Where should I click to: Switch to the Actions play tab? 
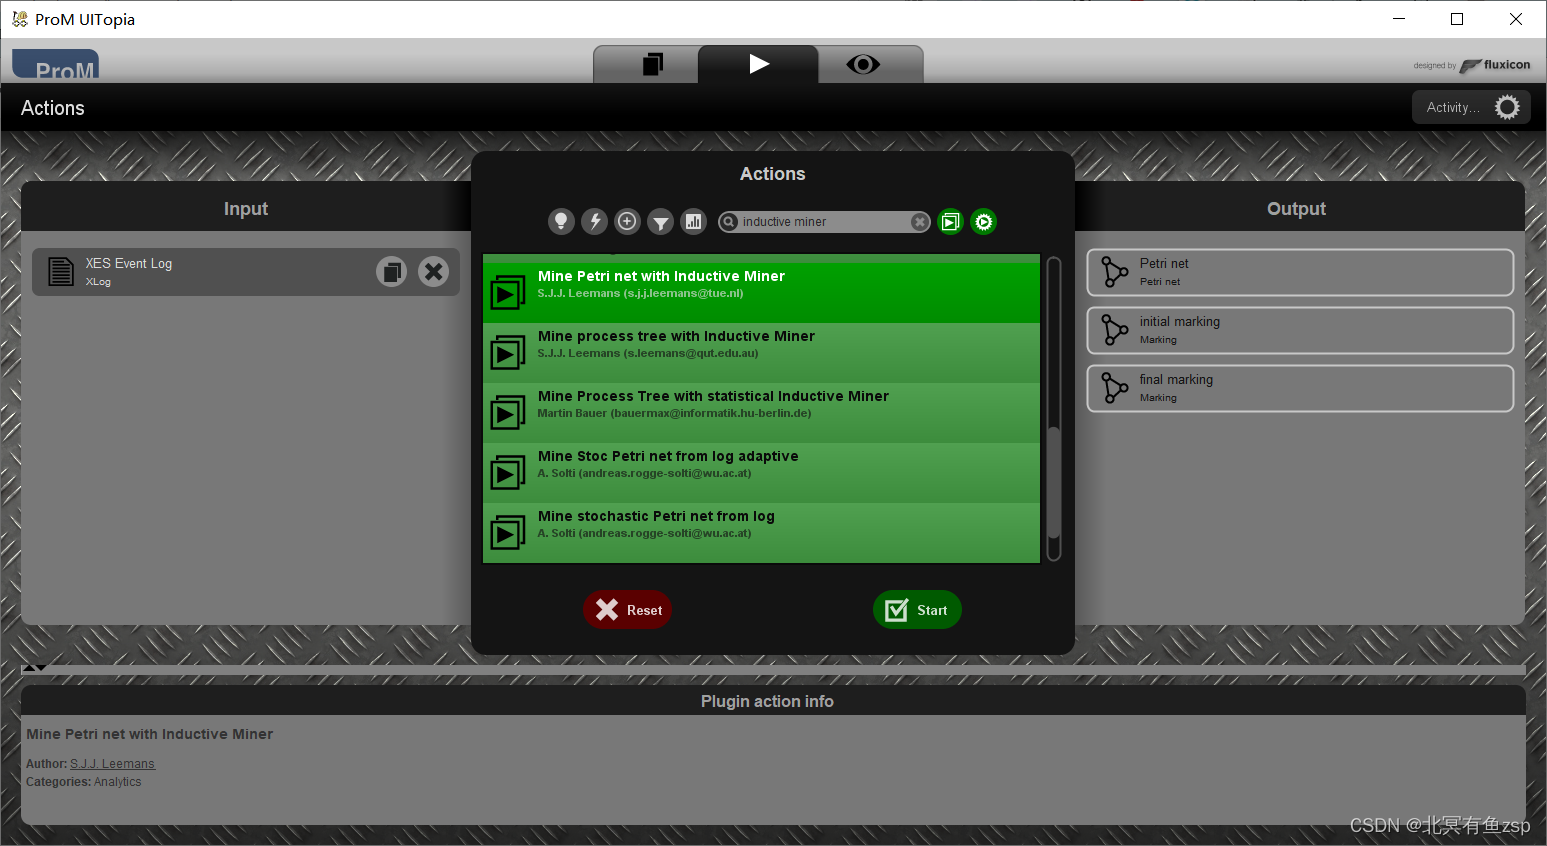pyautogui.click(x=759, y=64)
